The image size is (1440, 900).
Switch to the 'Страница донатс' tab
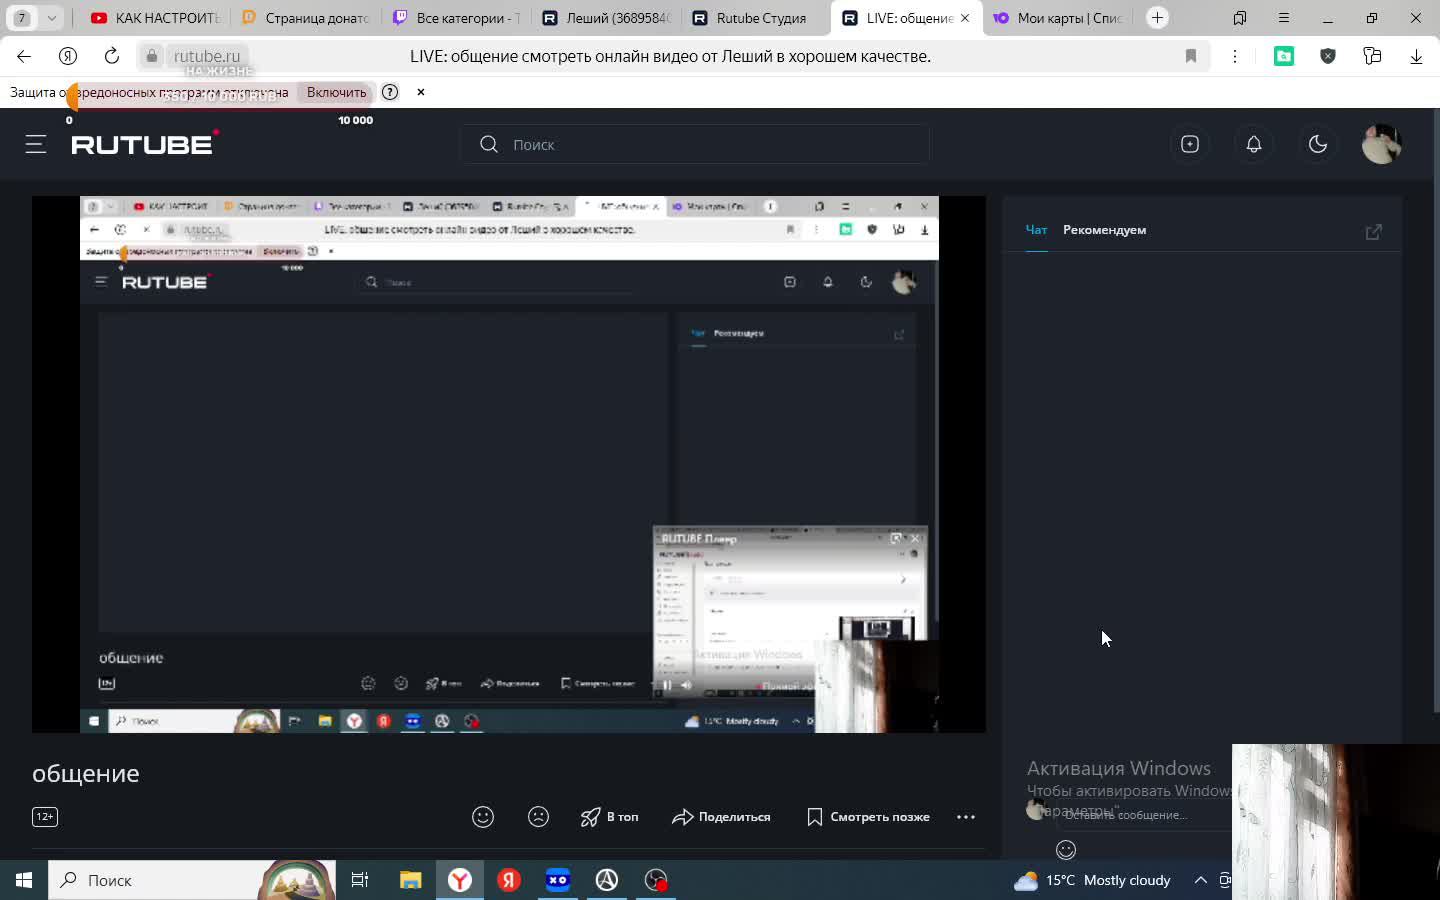coord(306,18)
